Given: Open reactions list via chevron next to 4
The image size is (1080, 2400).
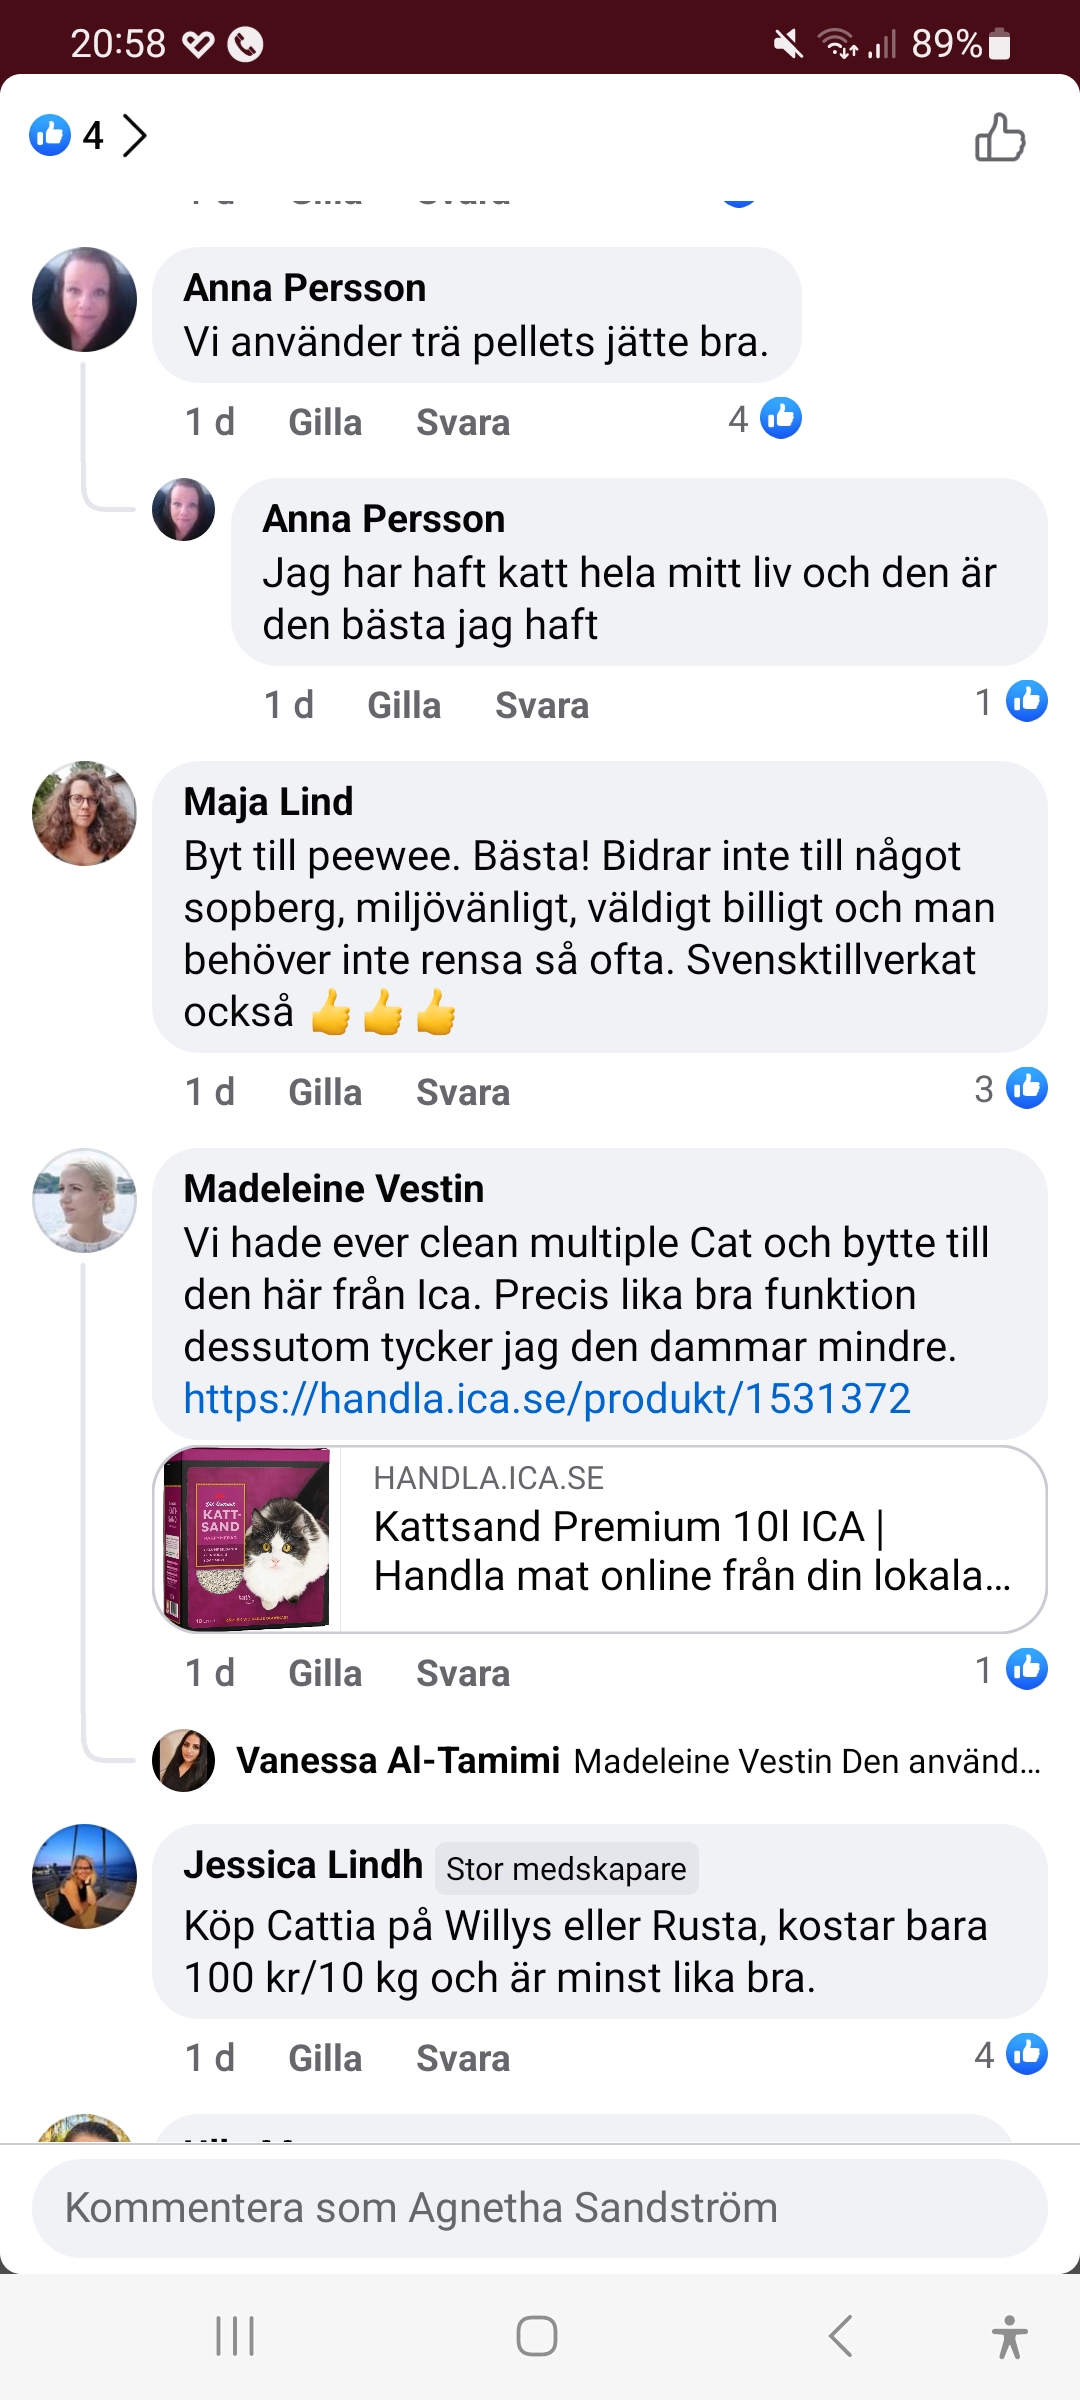Looking at the screenshot, I should pyautogui.click(x=134, y=136).
